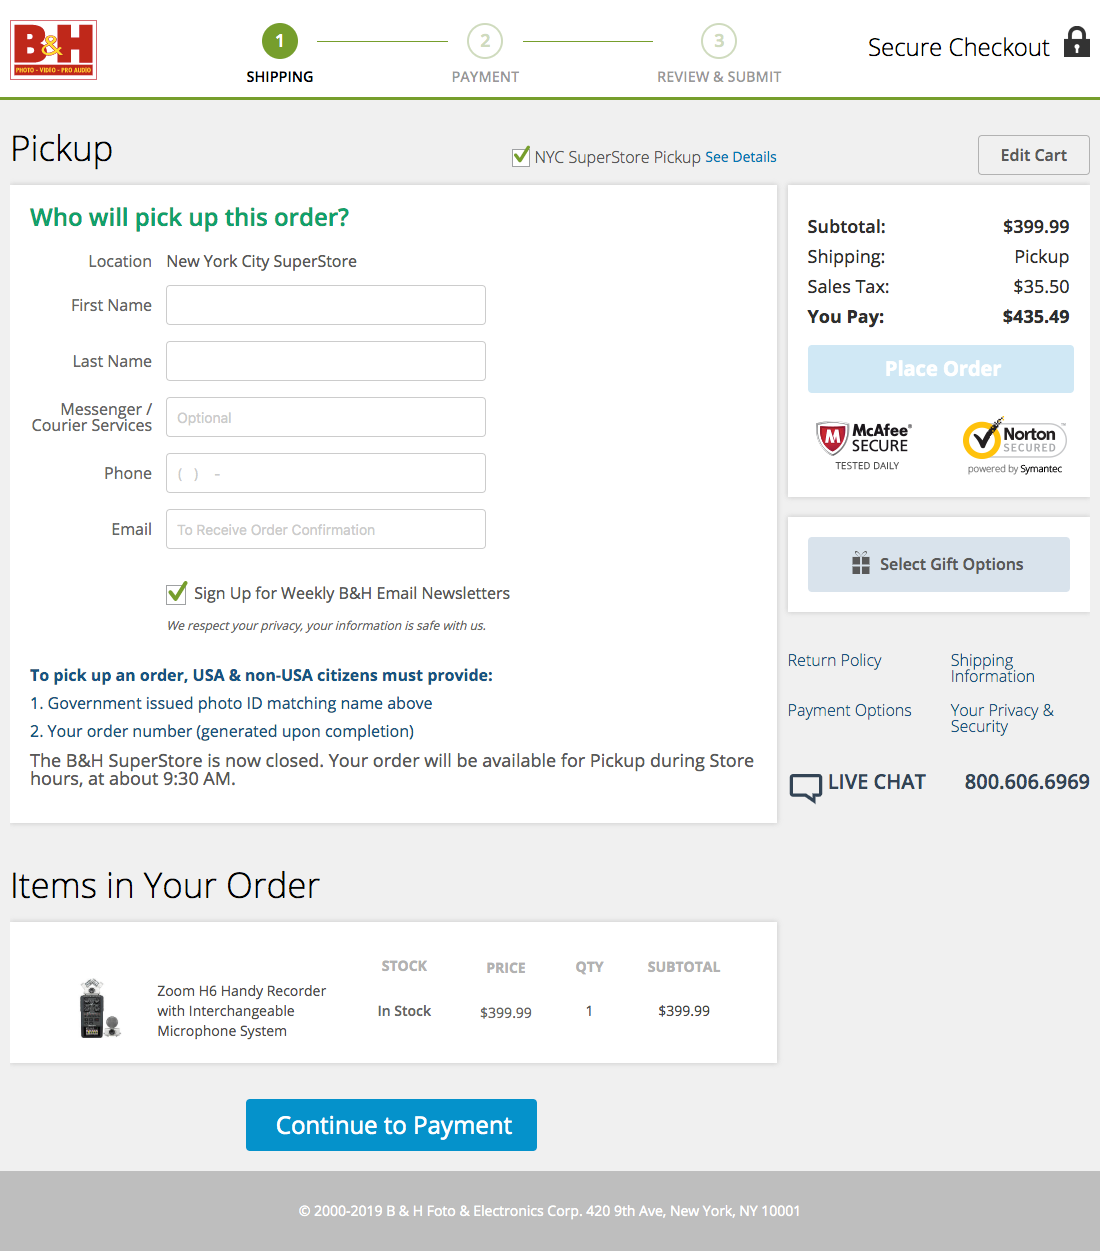This screenshot has height=1251, width=1100.
Task: Click the secure checkout padlock icon
Action: pos(1076,42)
